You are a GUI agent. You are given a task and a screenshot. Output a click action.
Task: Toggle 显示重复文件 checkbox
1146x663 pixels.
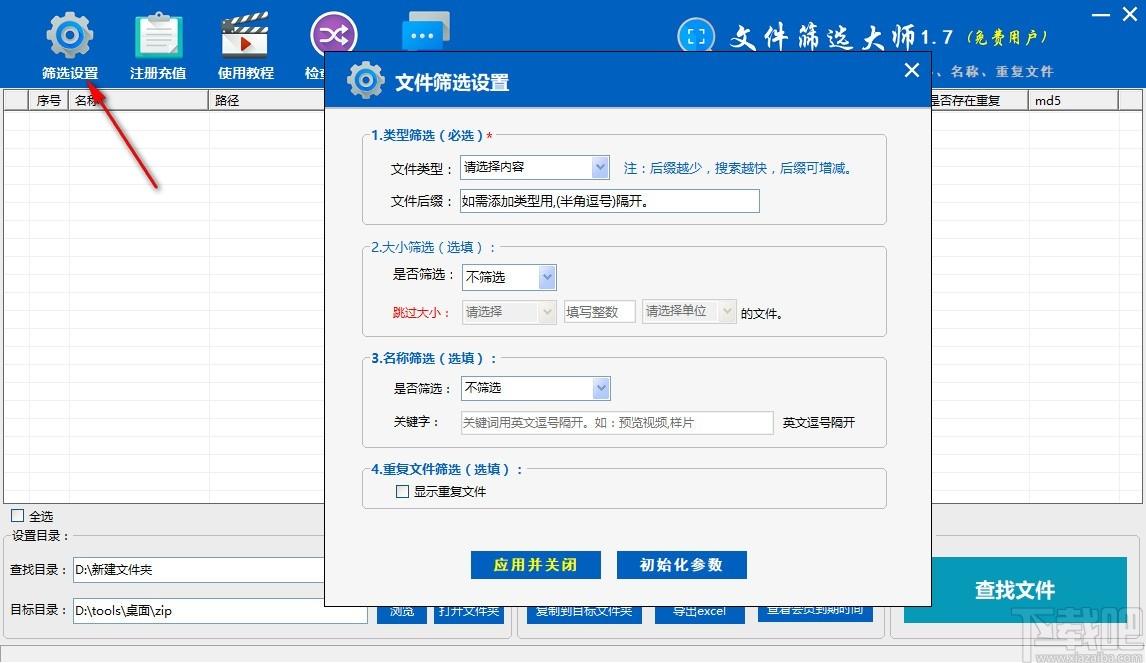402,491
